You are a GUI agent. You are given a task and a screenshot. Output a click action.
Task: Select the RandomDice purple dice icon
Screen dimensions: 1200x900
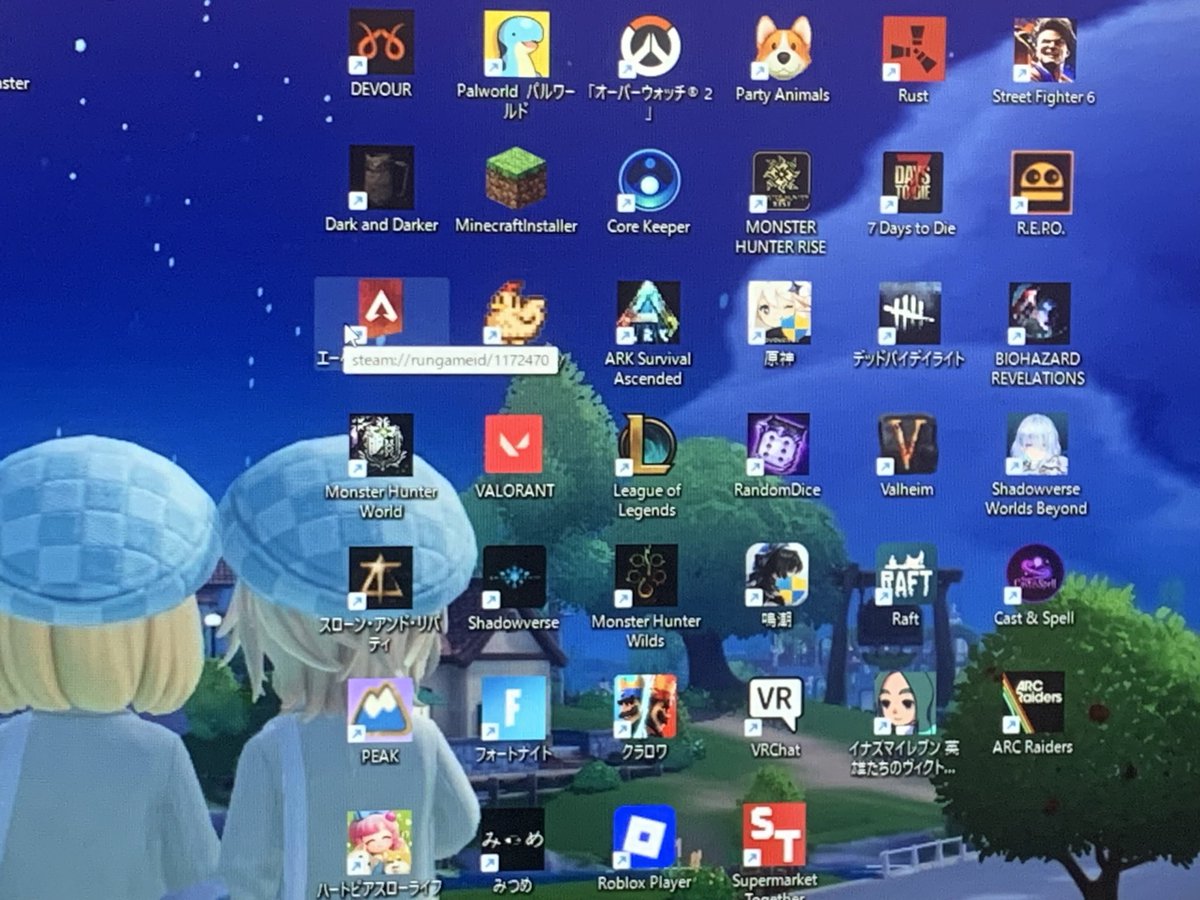(x=778, y=444)
